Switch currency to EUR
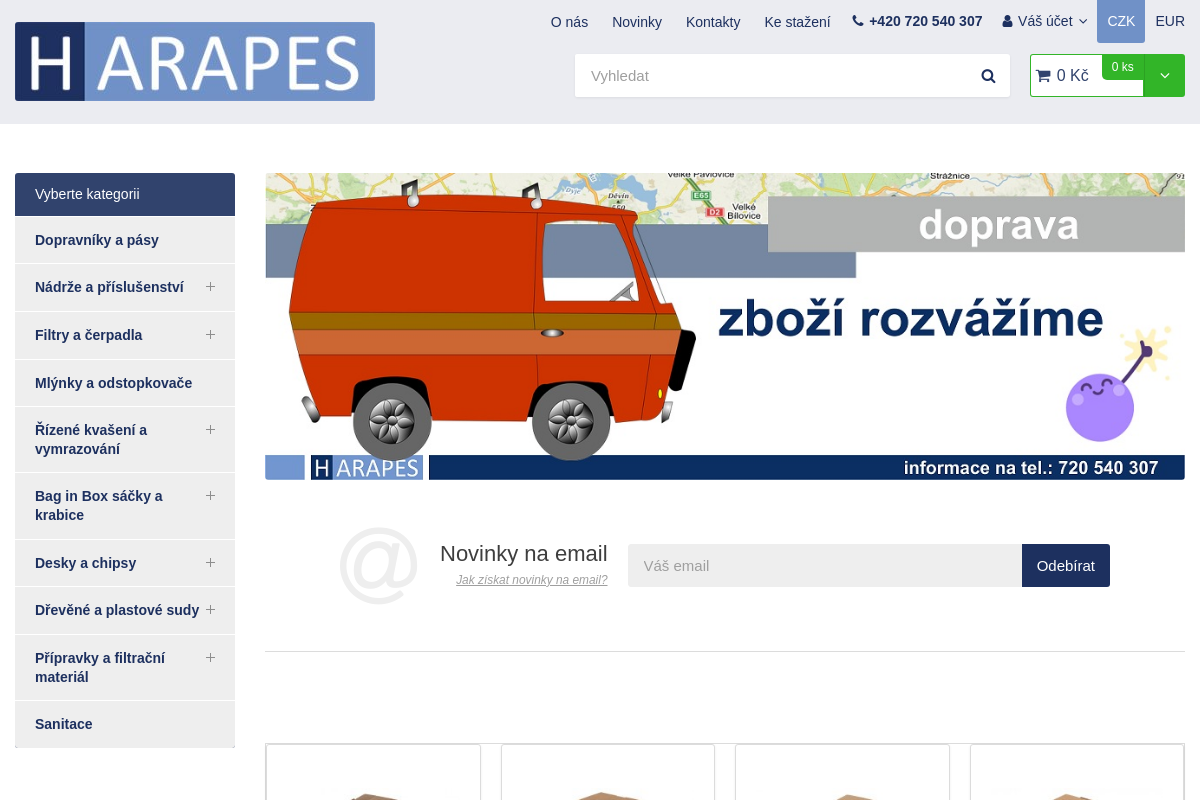 tap(1170, 21)
